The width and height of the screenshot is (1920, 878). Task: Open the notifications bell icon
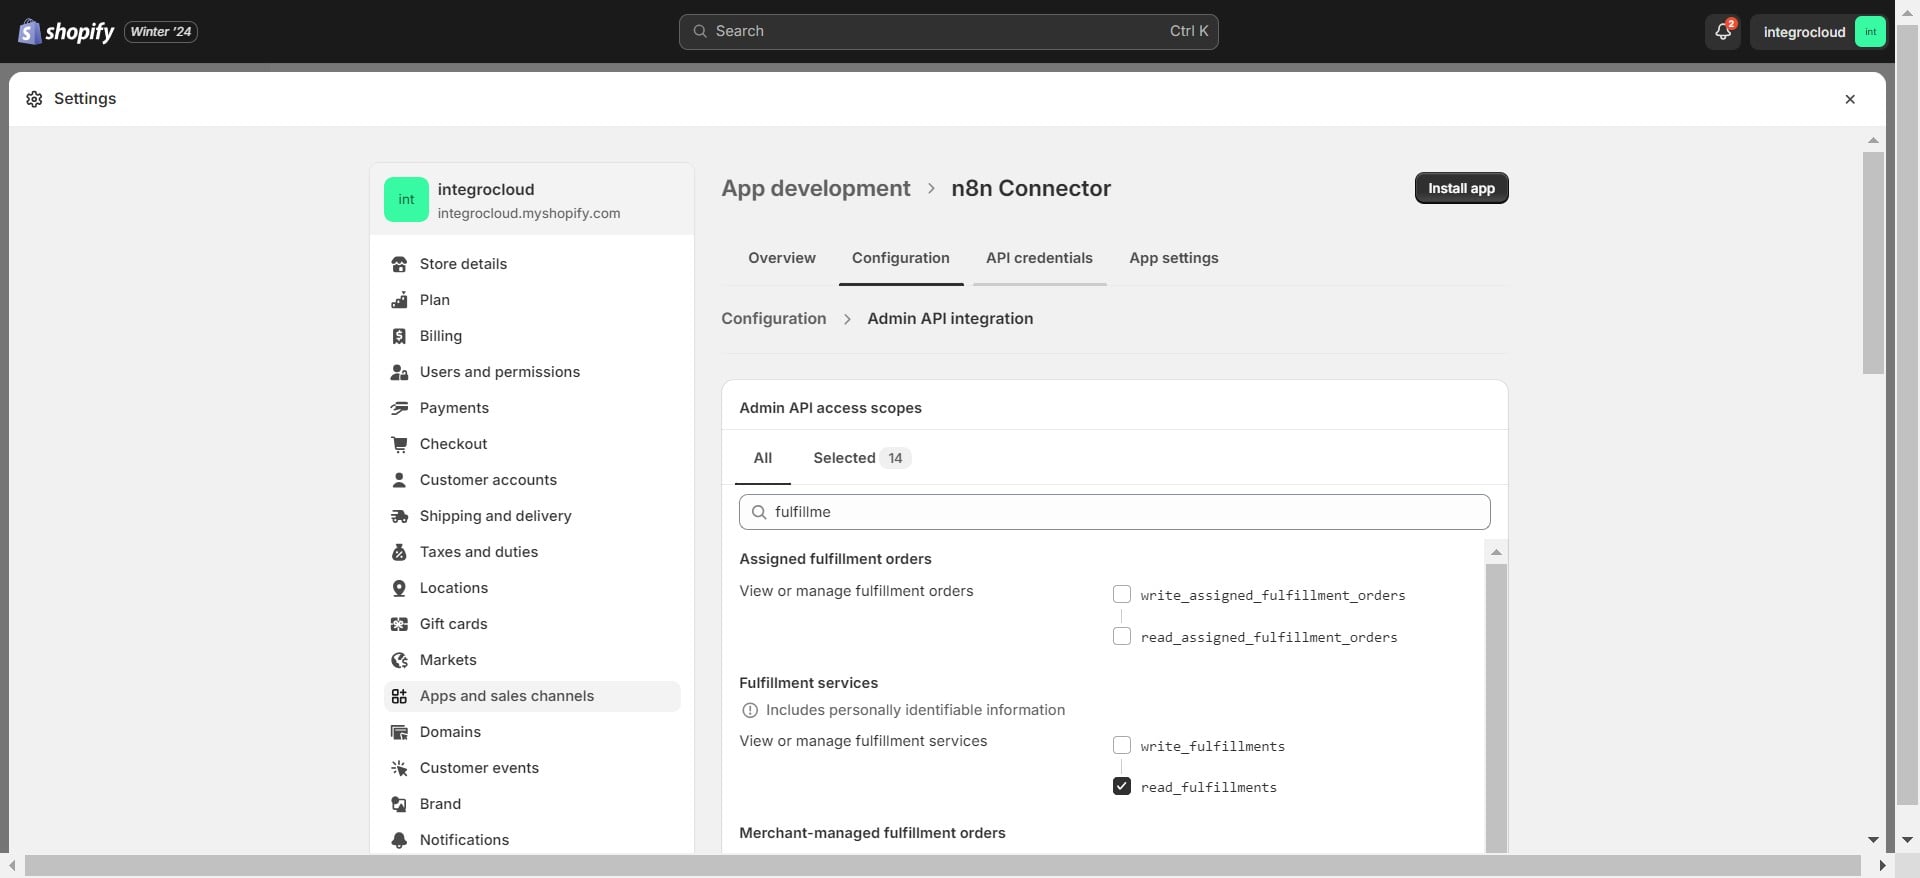tap(1722, 32)
